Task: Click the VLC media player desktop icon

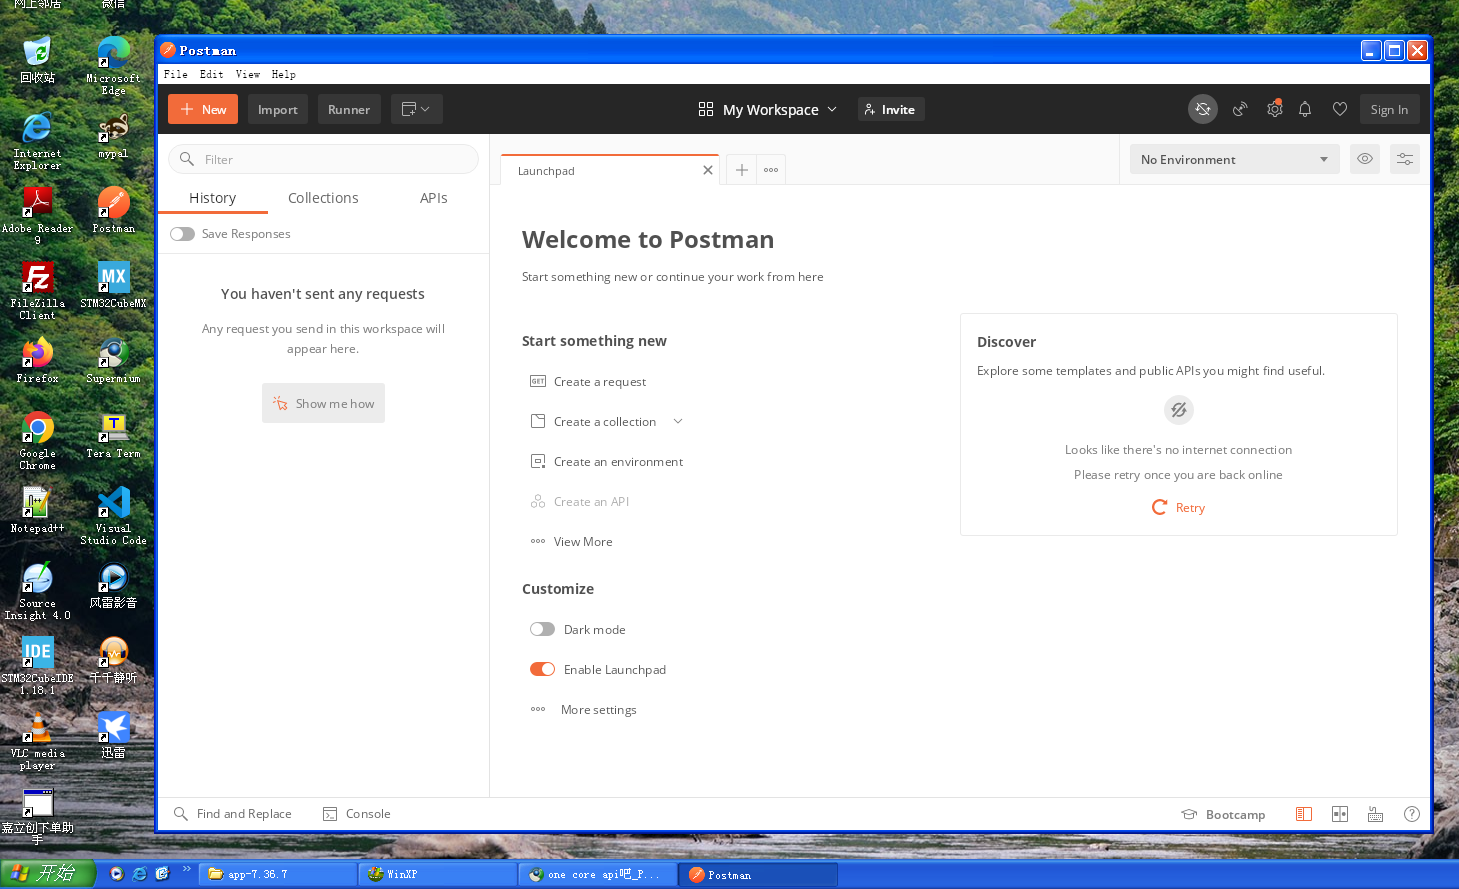Action: tap(37, 741)
